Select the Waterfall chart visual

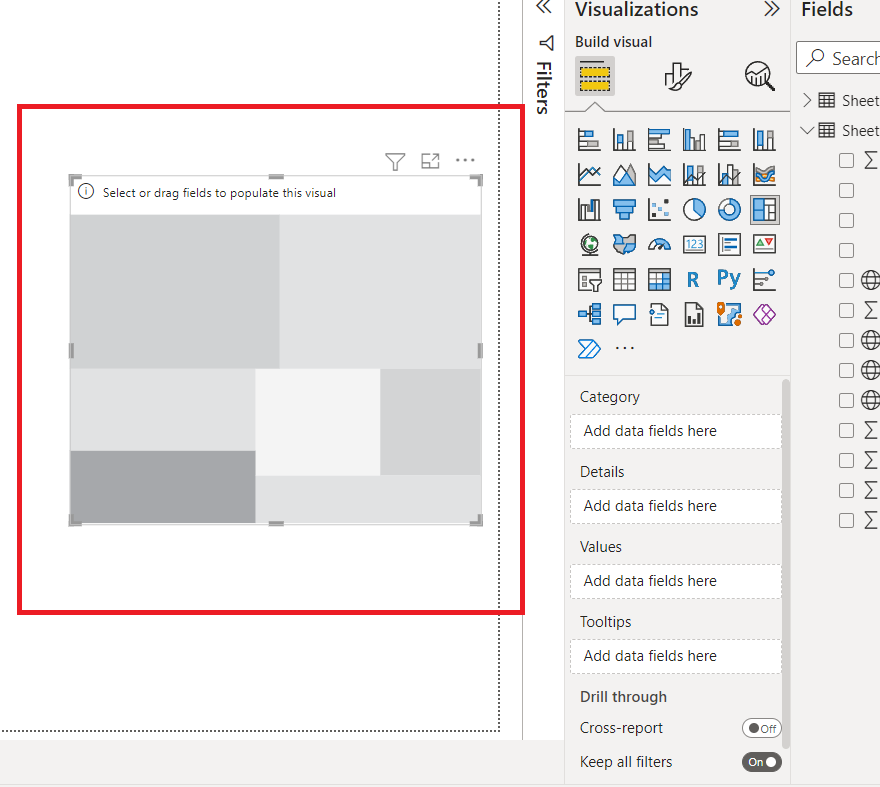589,209
